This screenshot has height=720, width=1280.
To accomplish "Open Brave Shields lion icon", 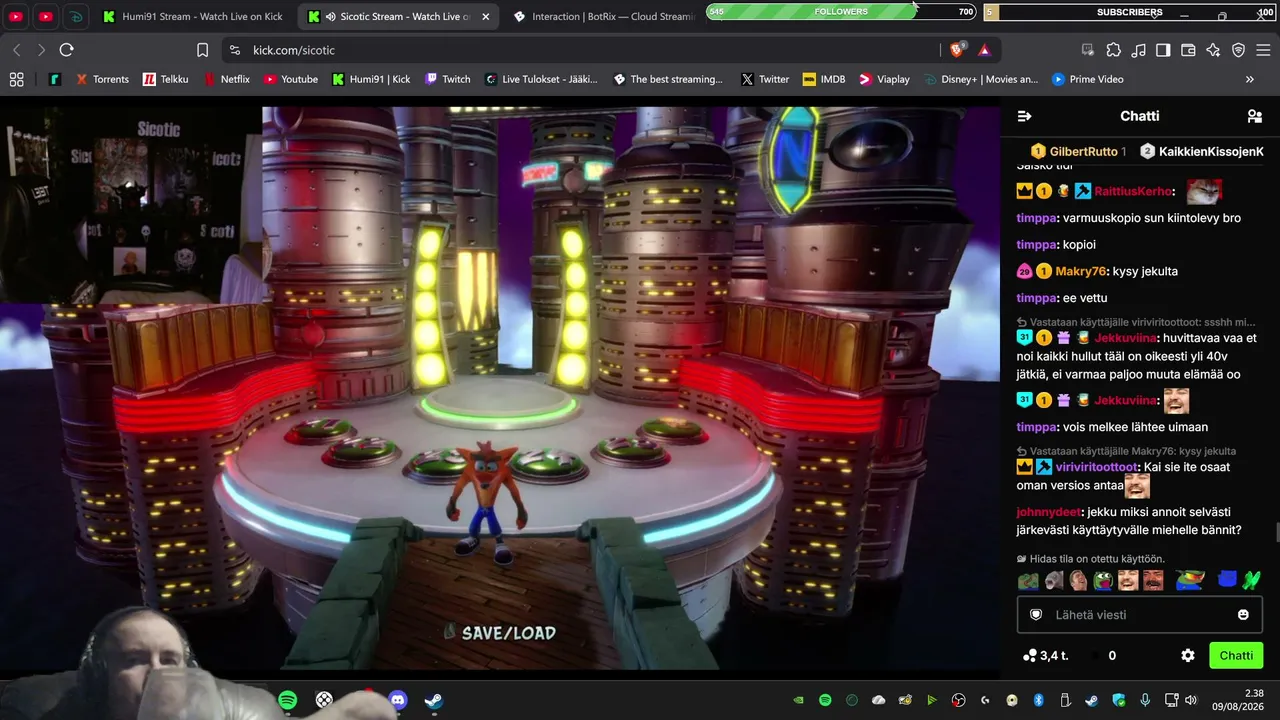I will [958, 50].
